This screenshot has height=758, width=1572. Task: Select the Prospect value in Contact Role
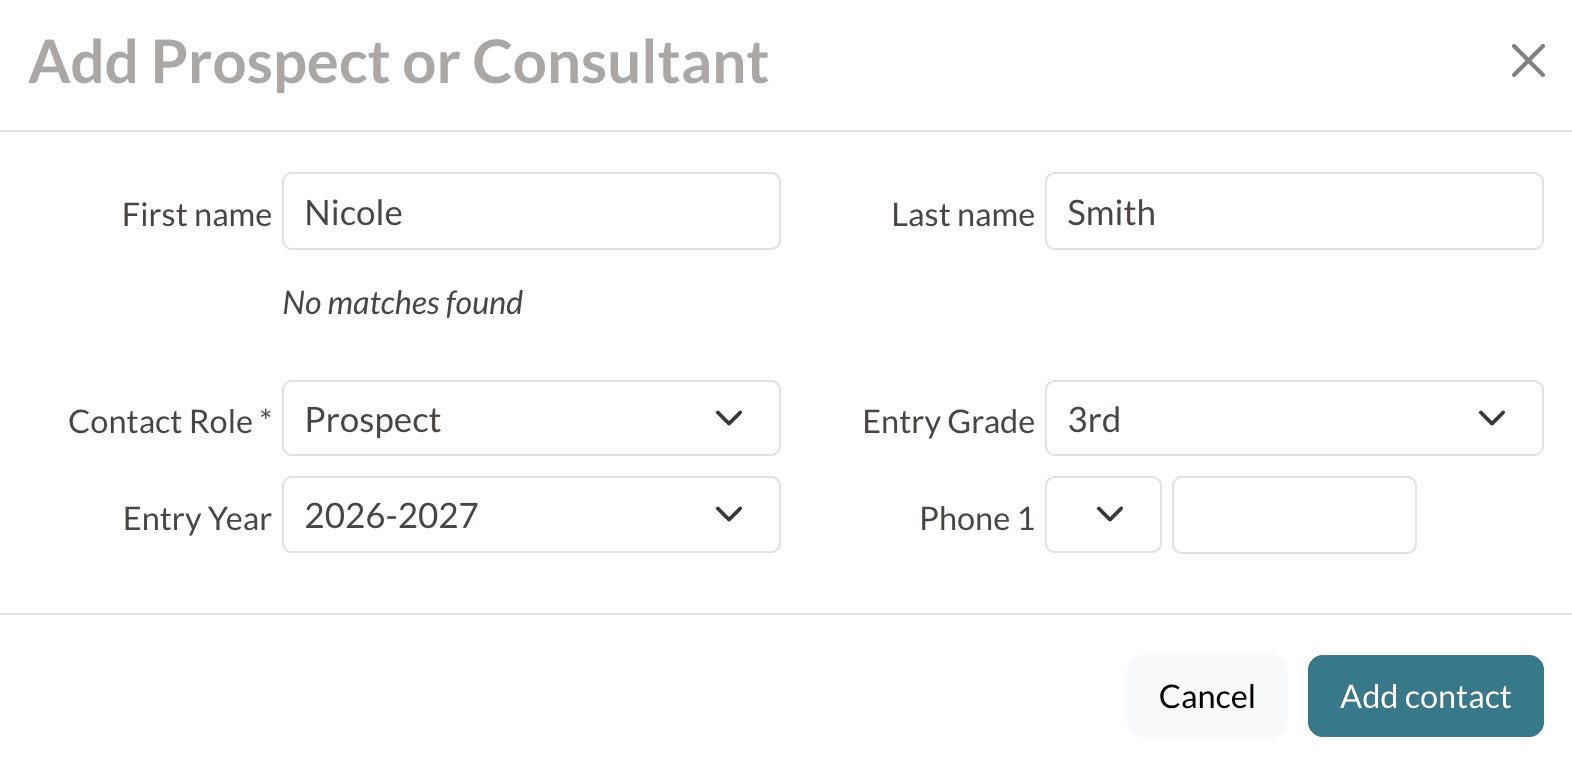(372, 419)
